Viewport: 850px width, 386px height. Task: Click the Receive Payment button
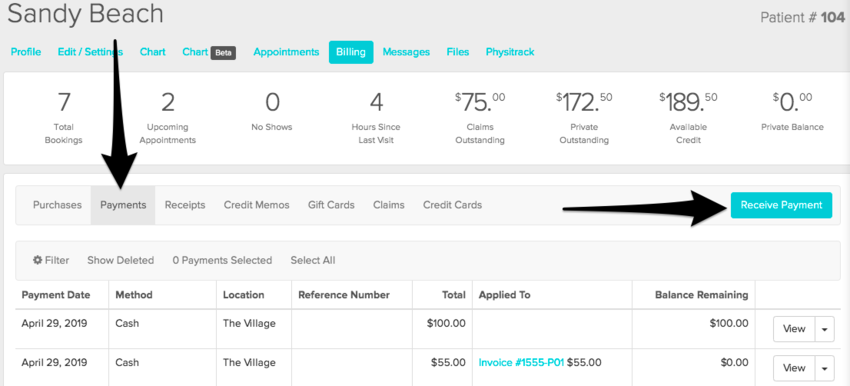[781, 205]
